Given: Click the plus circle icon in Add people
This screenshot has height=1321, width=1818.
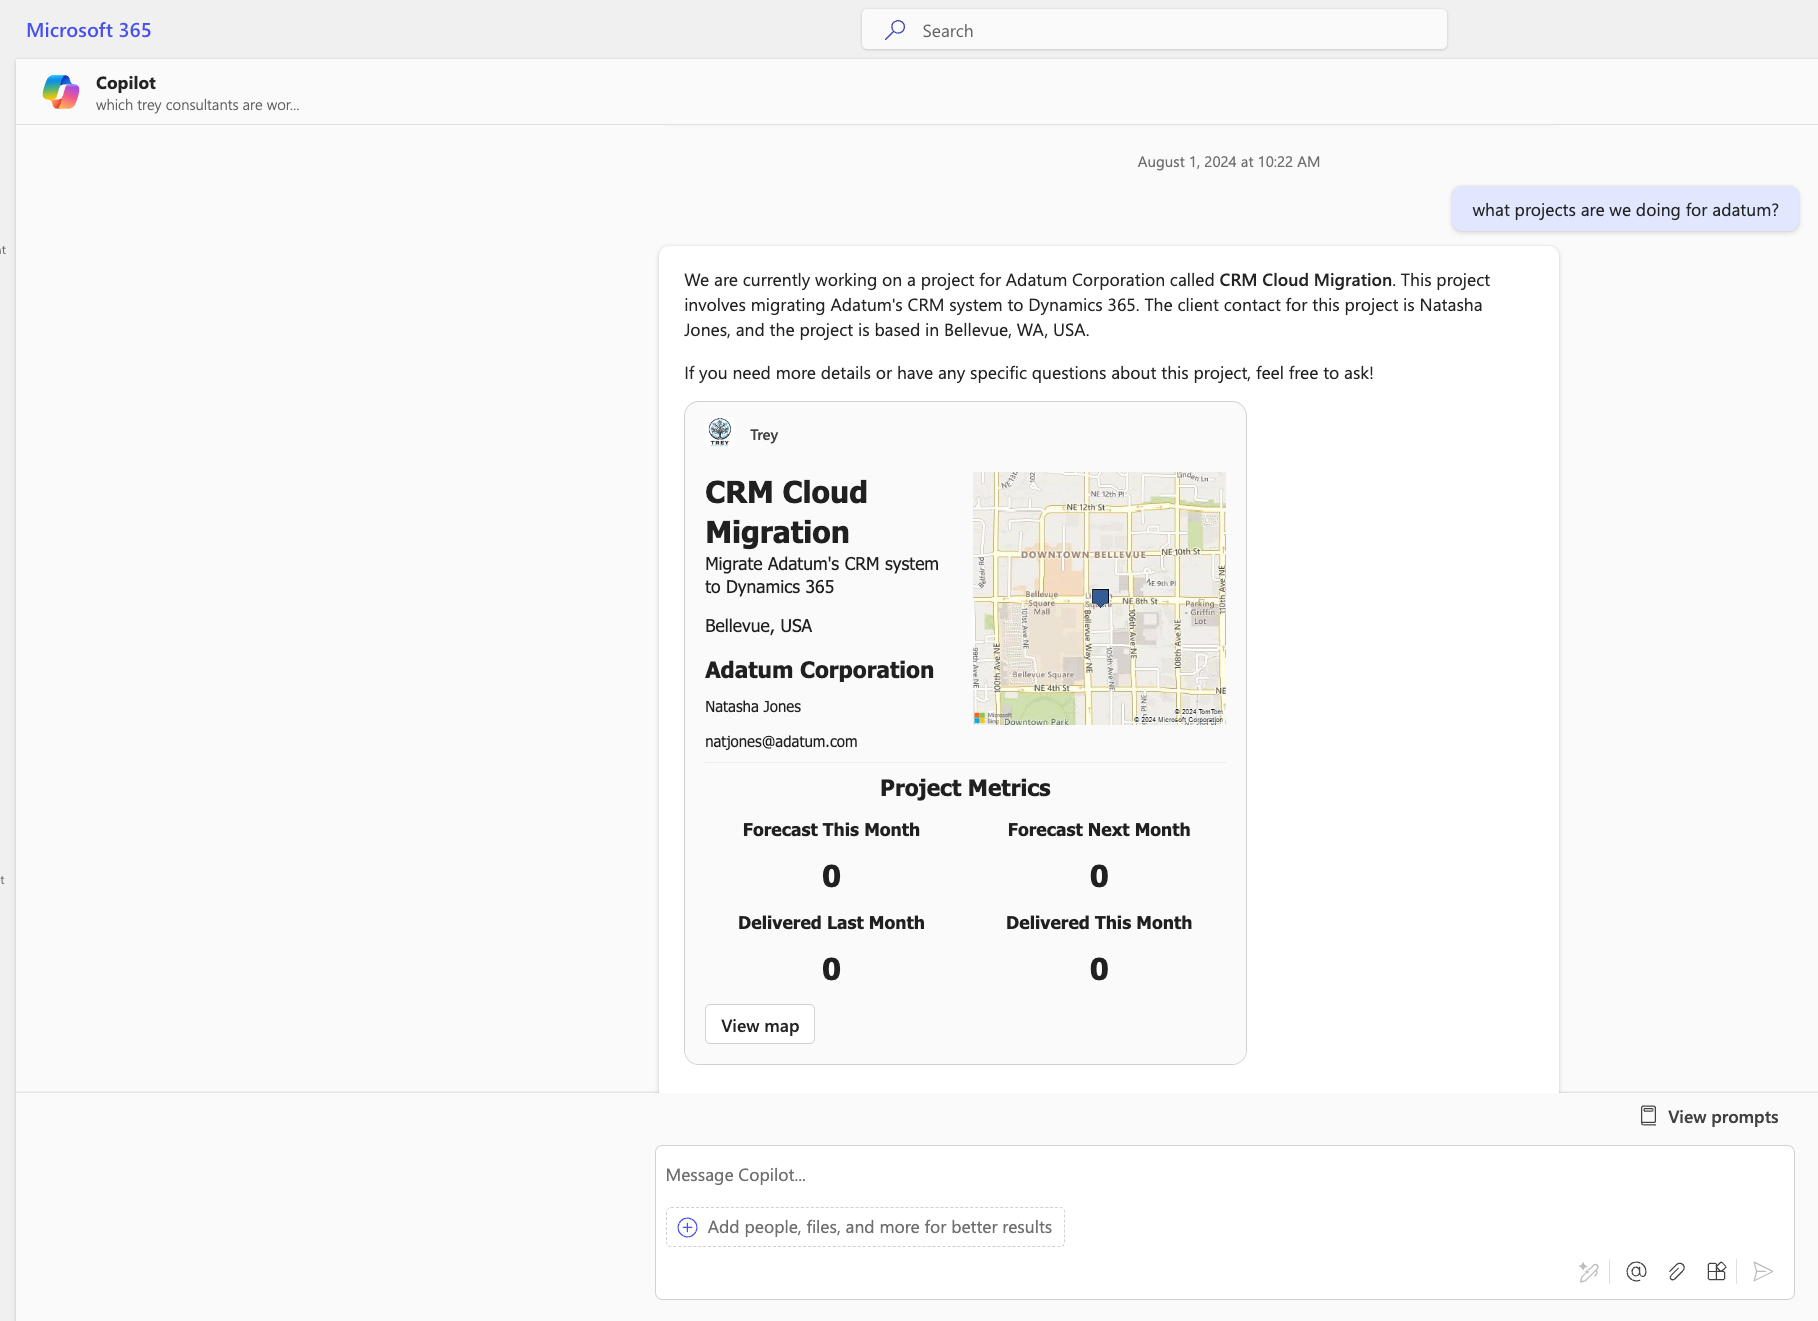Looking at the screenshot, I should click(687, 1227).
